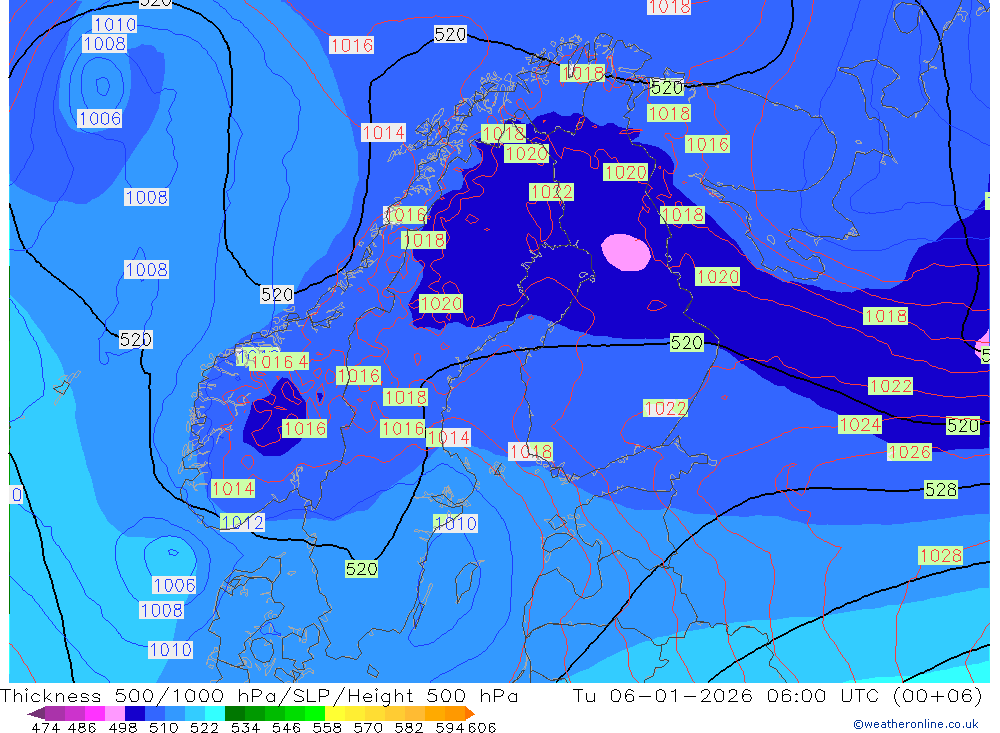Select the bright magenta legend swatch

click(93, 713)
